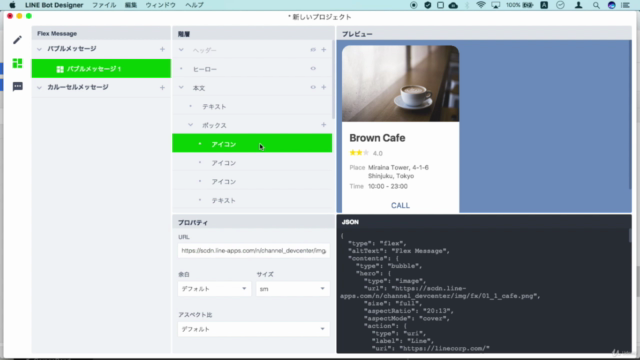Click the "aspectRatio": "20:13" JSON line
This screenshot has width=640, height=360.
(x=409, y=311)
